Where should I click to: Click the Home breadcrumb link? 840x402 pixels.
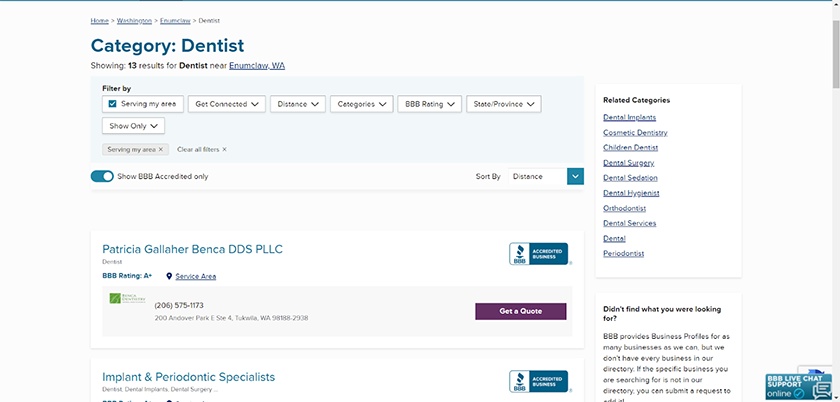100,21
